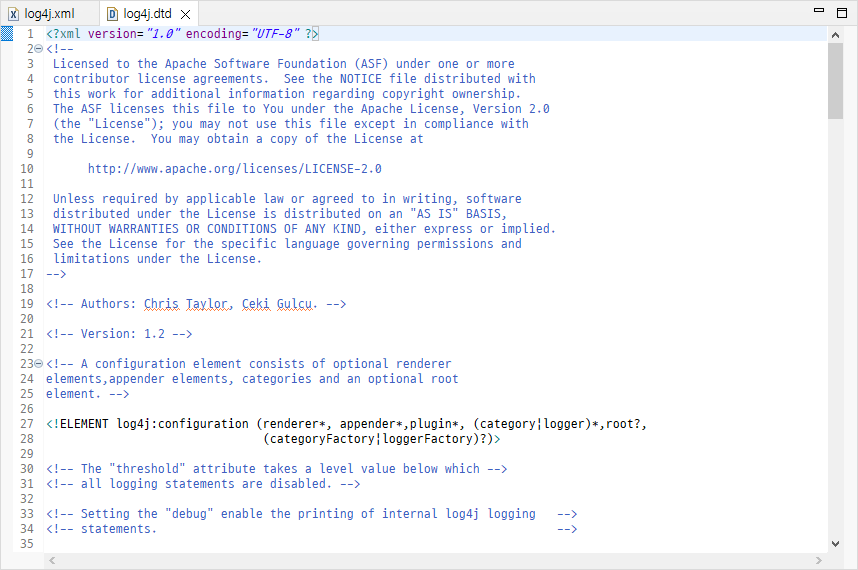Screen dimensions: 858x570
Task: Click the 'A configuration element consists' comment
Action: 249,364
